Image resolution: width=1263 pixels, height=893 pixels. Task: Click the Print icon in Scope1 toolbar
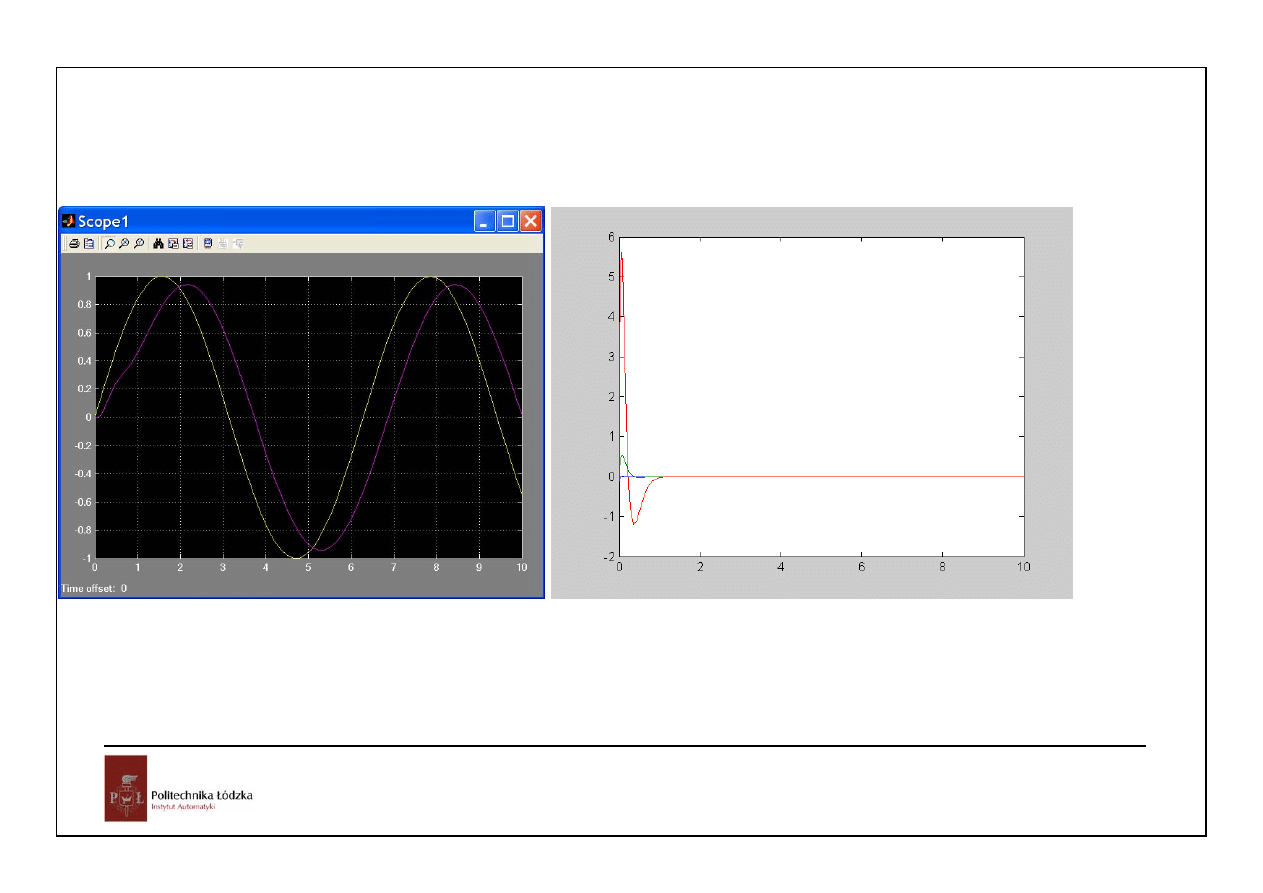(x=74, y=243)
